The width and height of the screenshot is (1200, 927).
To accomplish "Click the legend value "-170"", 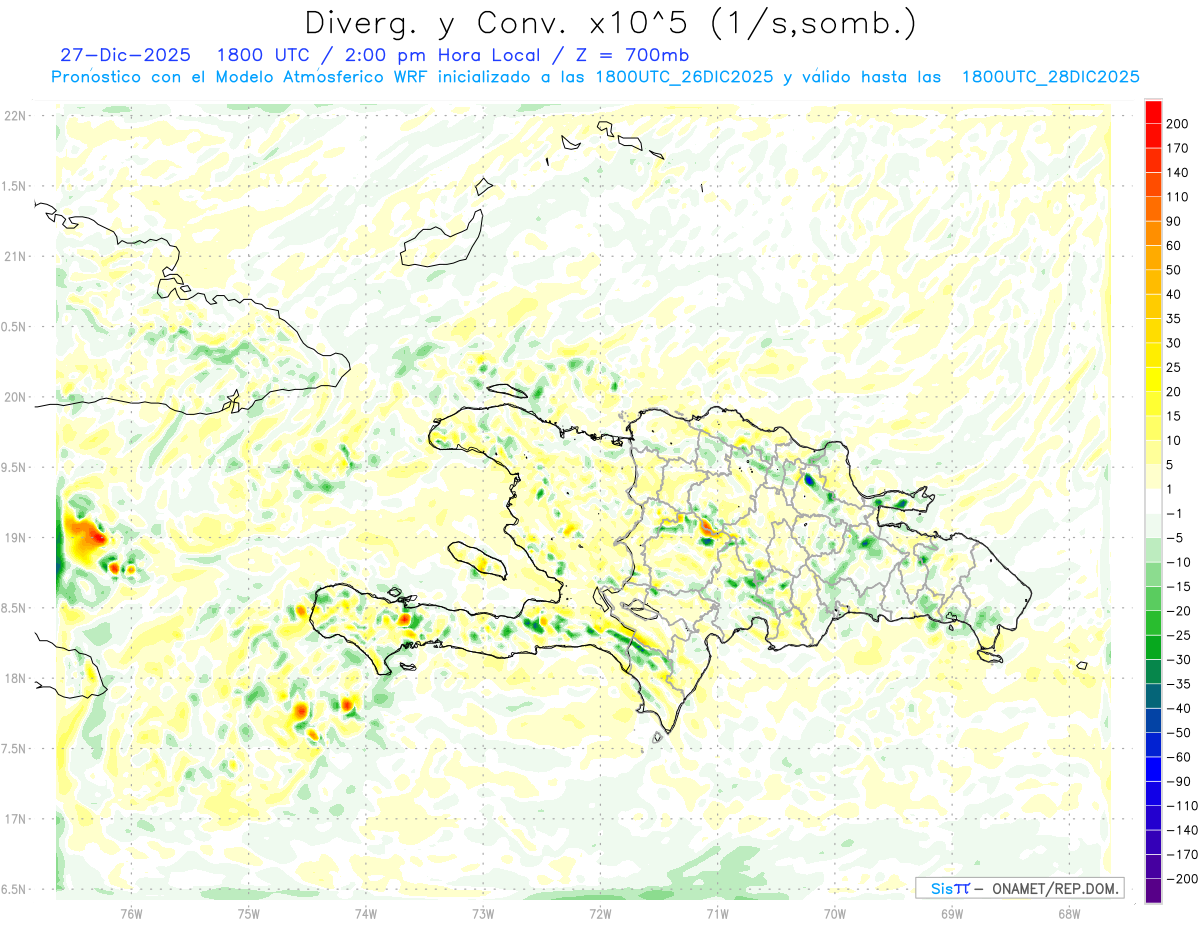I will pos(1180,854).
